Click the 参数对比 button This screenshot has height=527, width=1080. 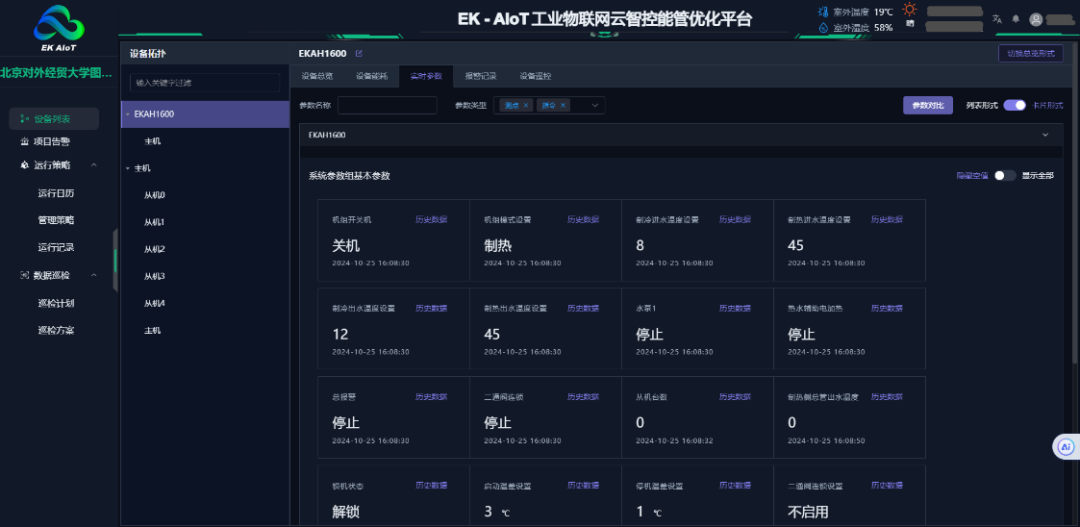(927, 105)
